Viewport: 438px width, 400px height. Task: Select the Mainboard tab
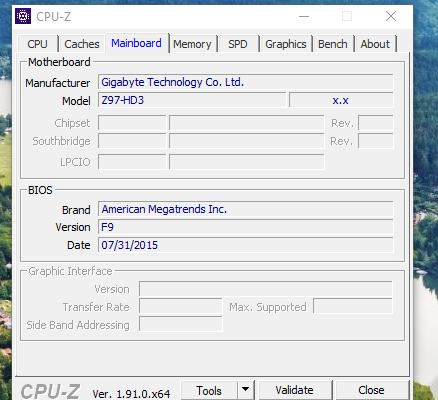coord(137,43)
